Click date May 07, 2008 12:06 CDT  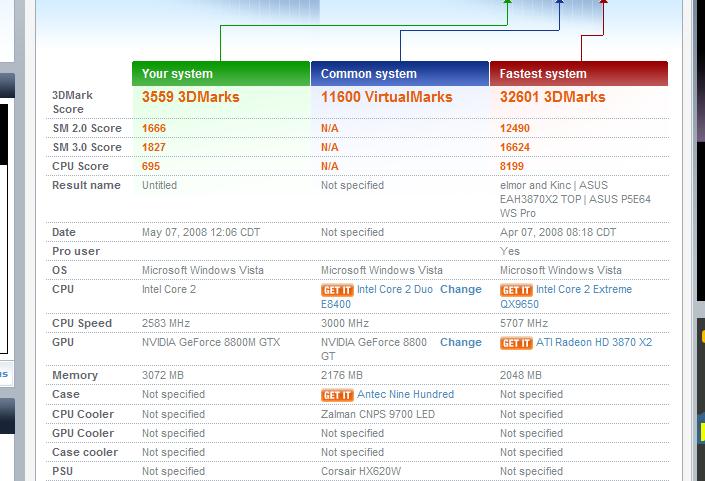[201, 232]
